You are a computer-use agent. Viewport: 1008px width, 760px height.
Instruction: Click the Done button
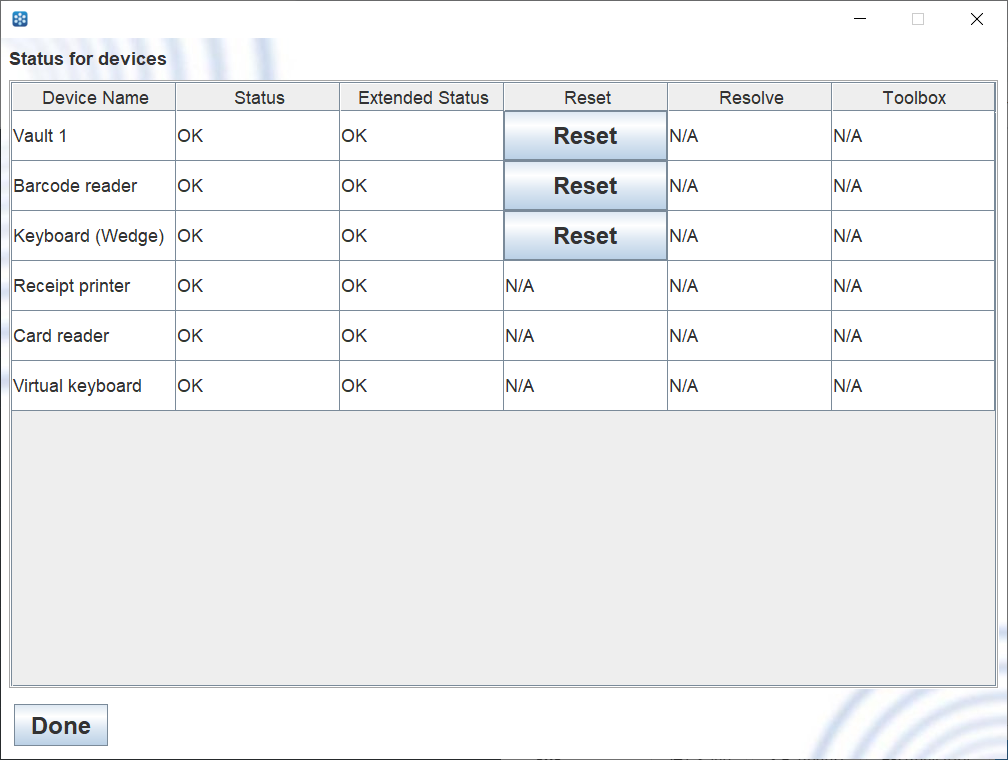click(61, 726)
